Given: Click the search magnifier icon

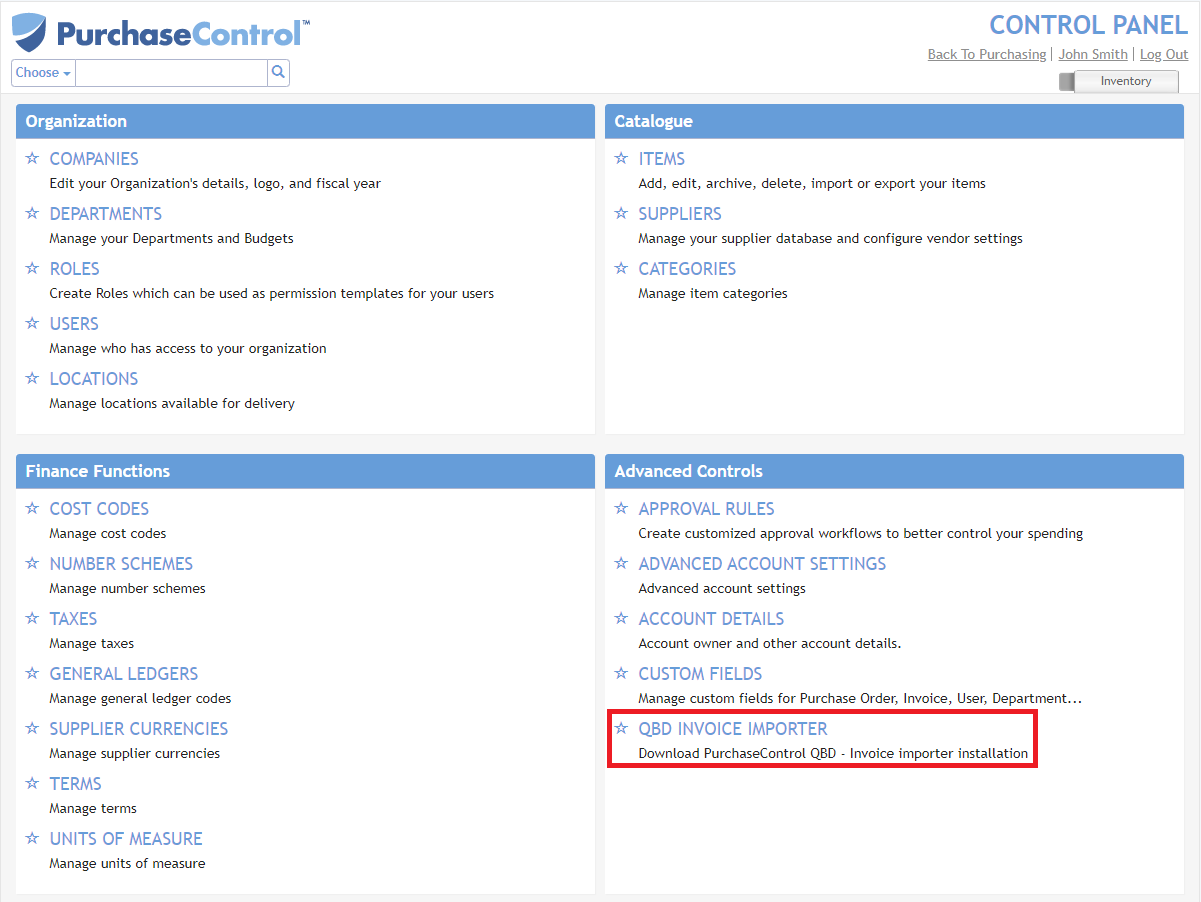Looking at the screenshot, I should [x=278, y=72].
